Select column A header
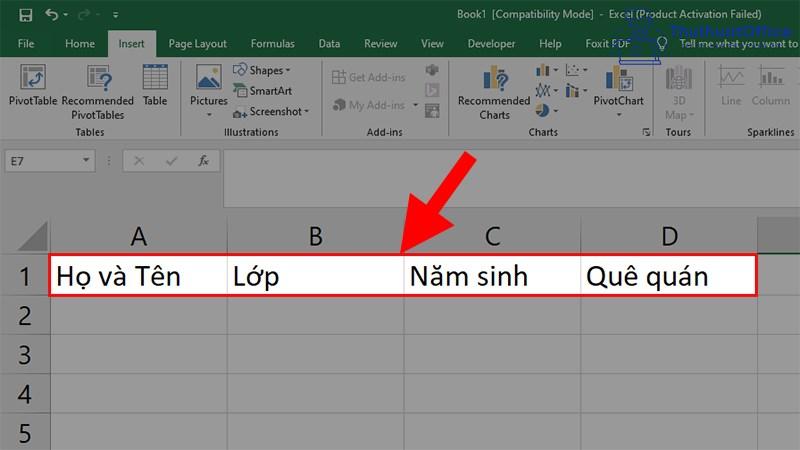 (x=138, y=236)
